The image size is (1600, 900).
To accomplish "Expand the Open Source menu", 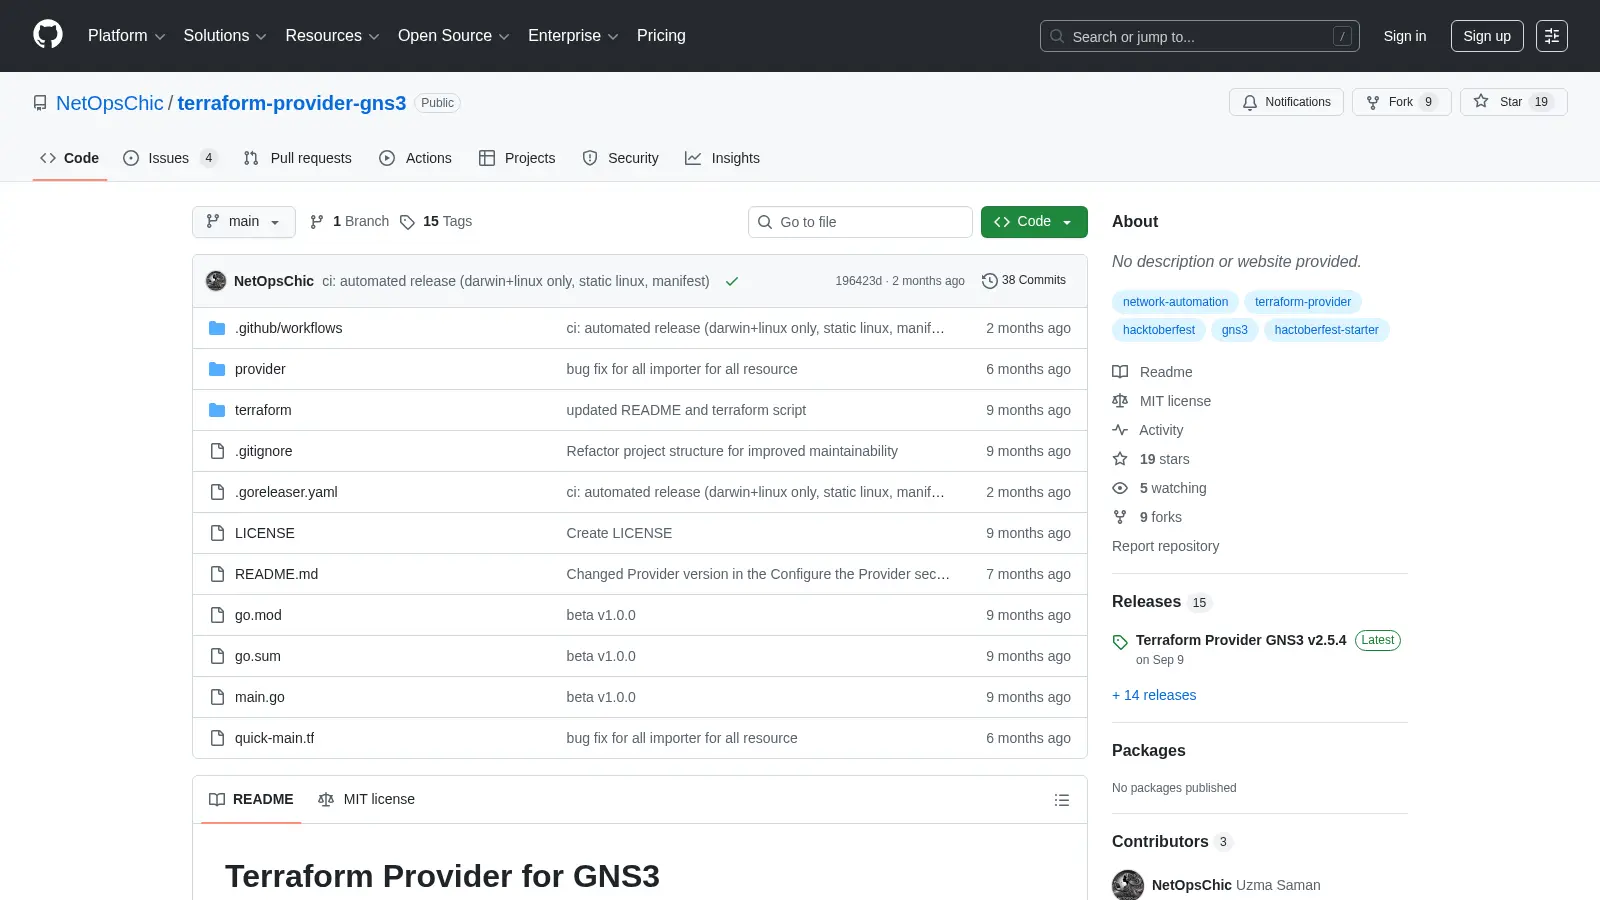I will [x=454, y=36].
